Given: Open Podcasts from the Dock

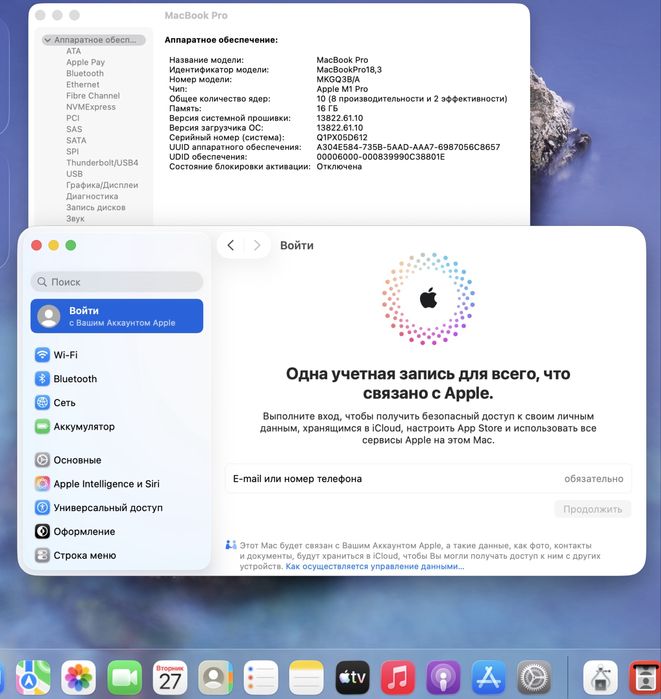Looking at the screenshot, I should [443, 677].
